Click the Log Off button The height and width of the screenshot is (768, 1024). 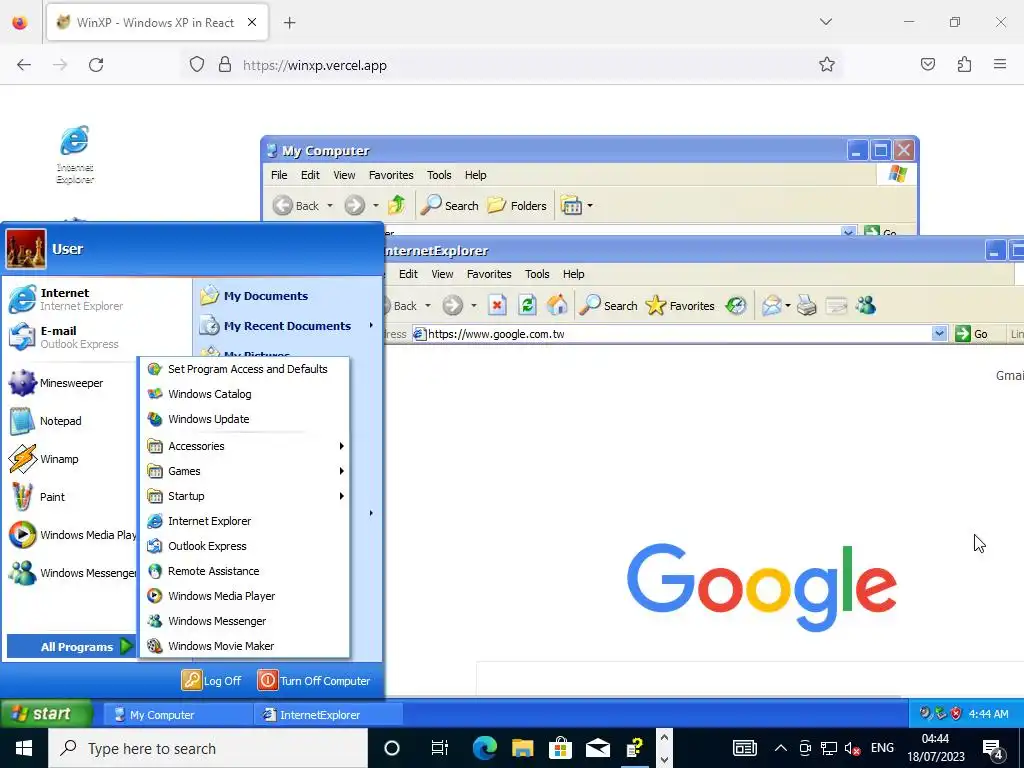pyautogui.click(x=212, y=680)
